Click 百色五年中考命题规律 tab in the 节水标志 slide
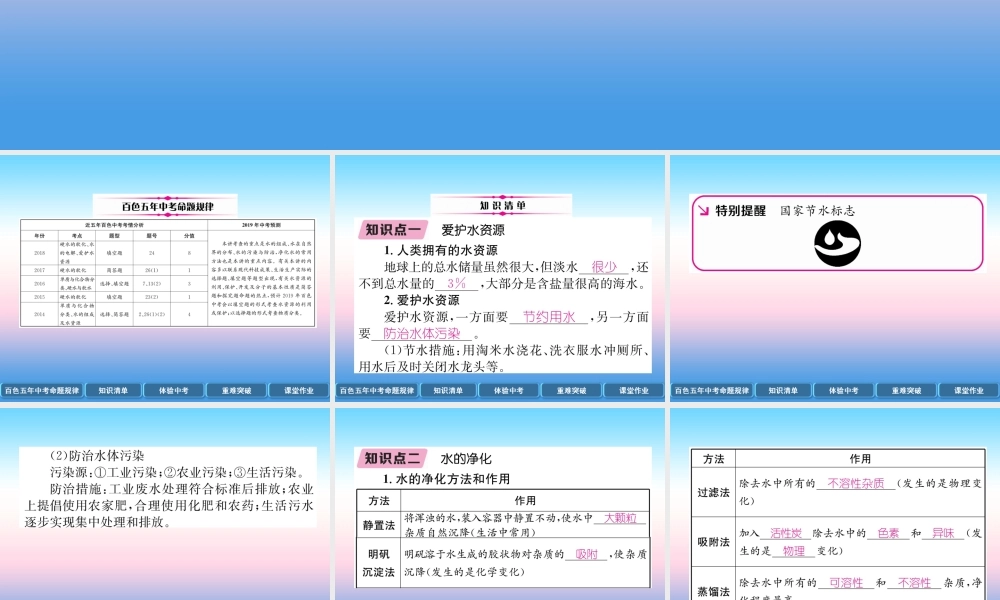The width and height of the screenshot is (1000, 600). [x=712, y=390]
